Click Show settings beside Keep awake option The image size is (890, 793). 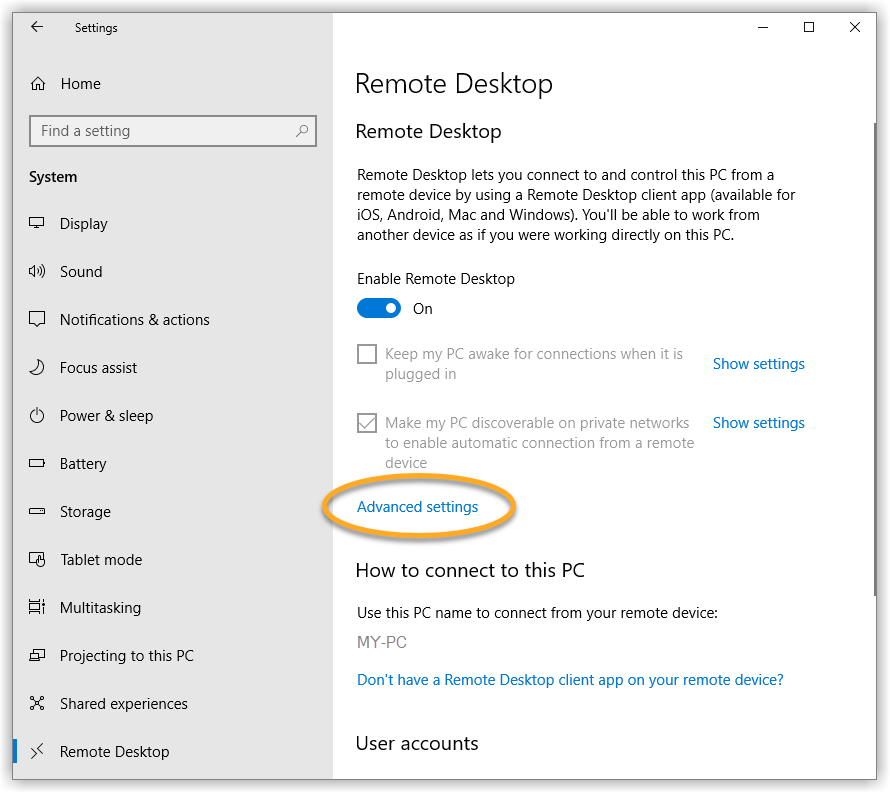(x=758, y=364)
